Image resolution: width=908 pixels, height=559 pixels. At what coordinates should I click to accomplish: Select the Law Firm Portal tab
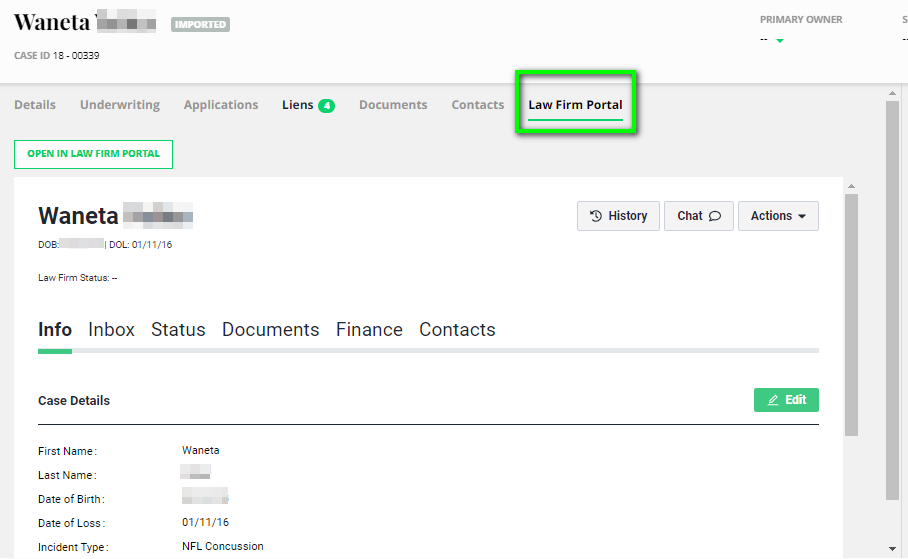[575, 105]
